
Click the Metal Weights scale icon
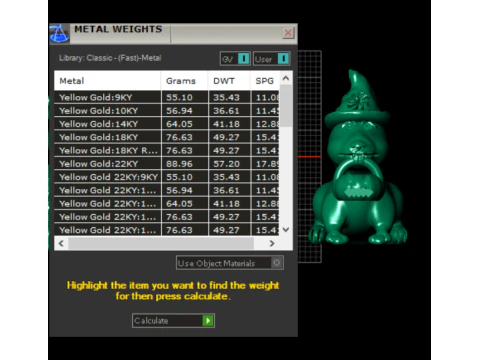point(59,33)
